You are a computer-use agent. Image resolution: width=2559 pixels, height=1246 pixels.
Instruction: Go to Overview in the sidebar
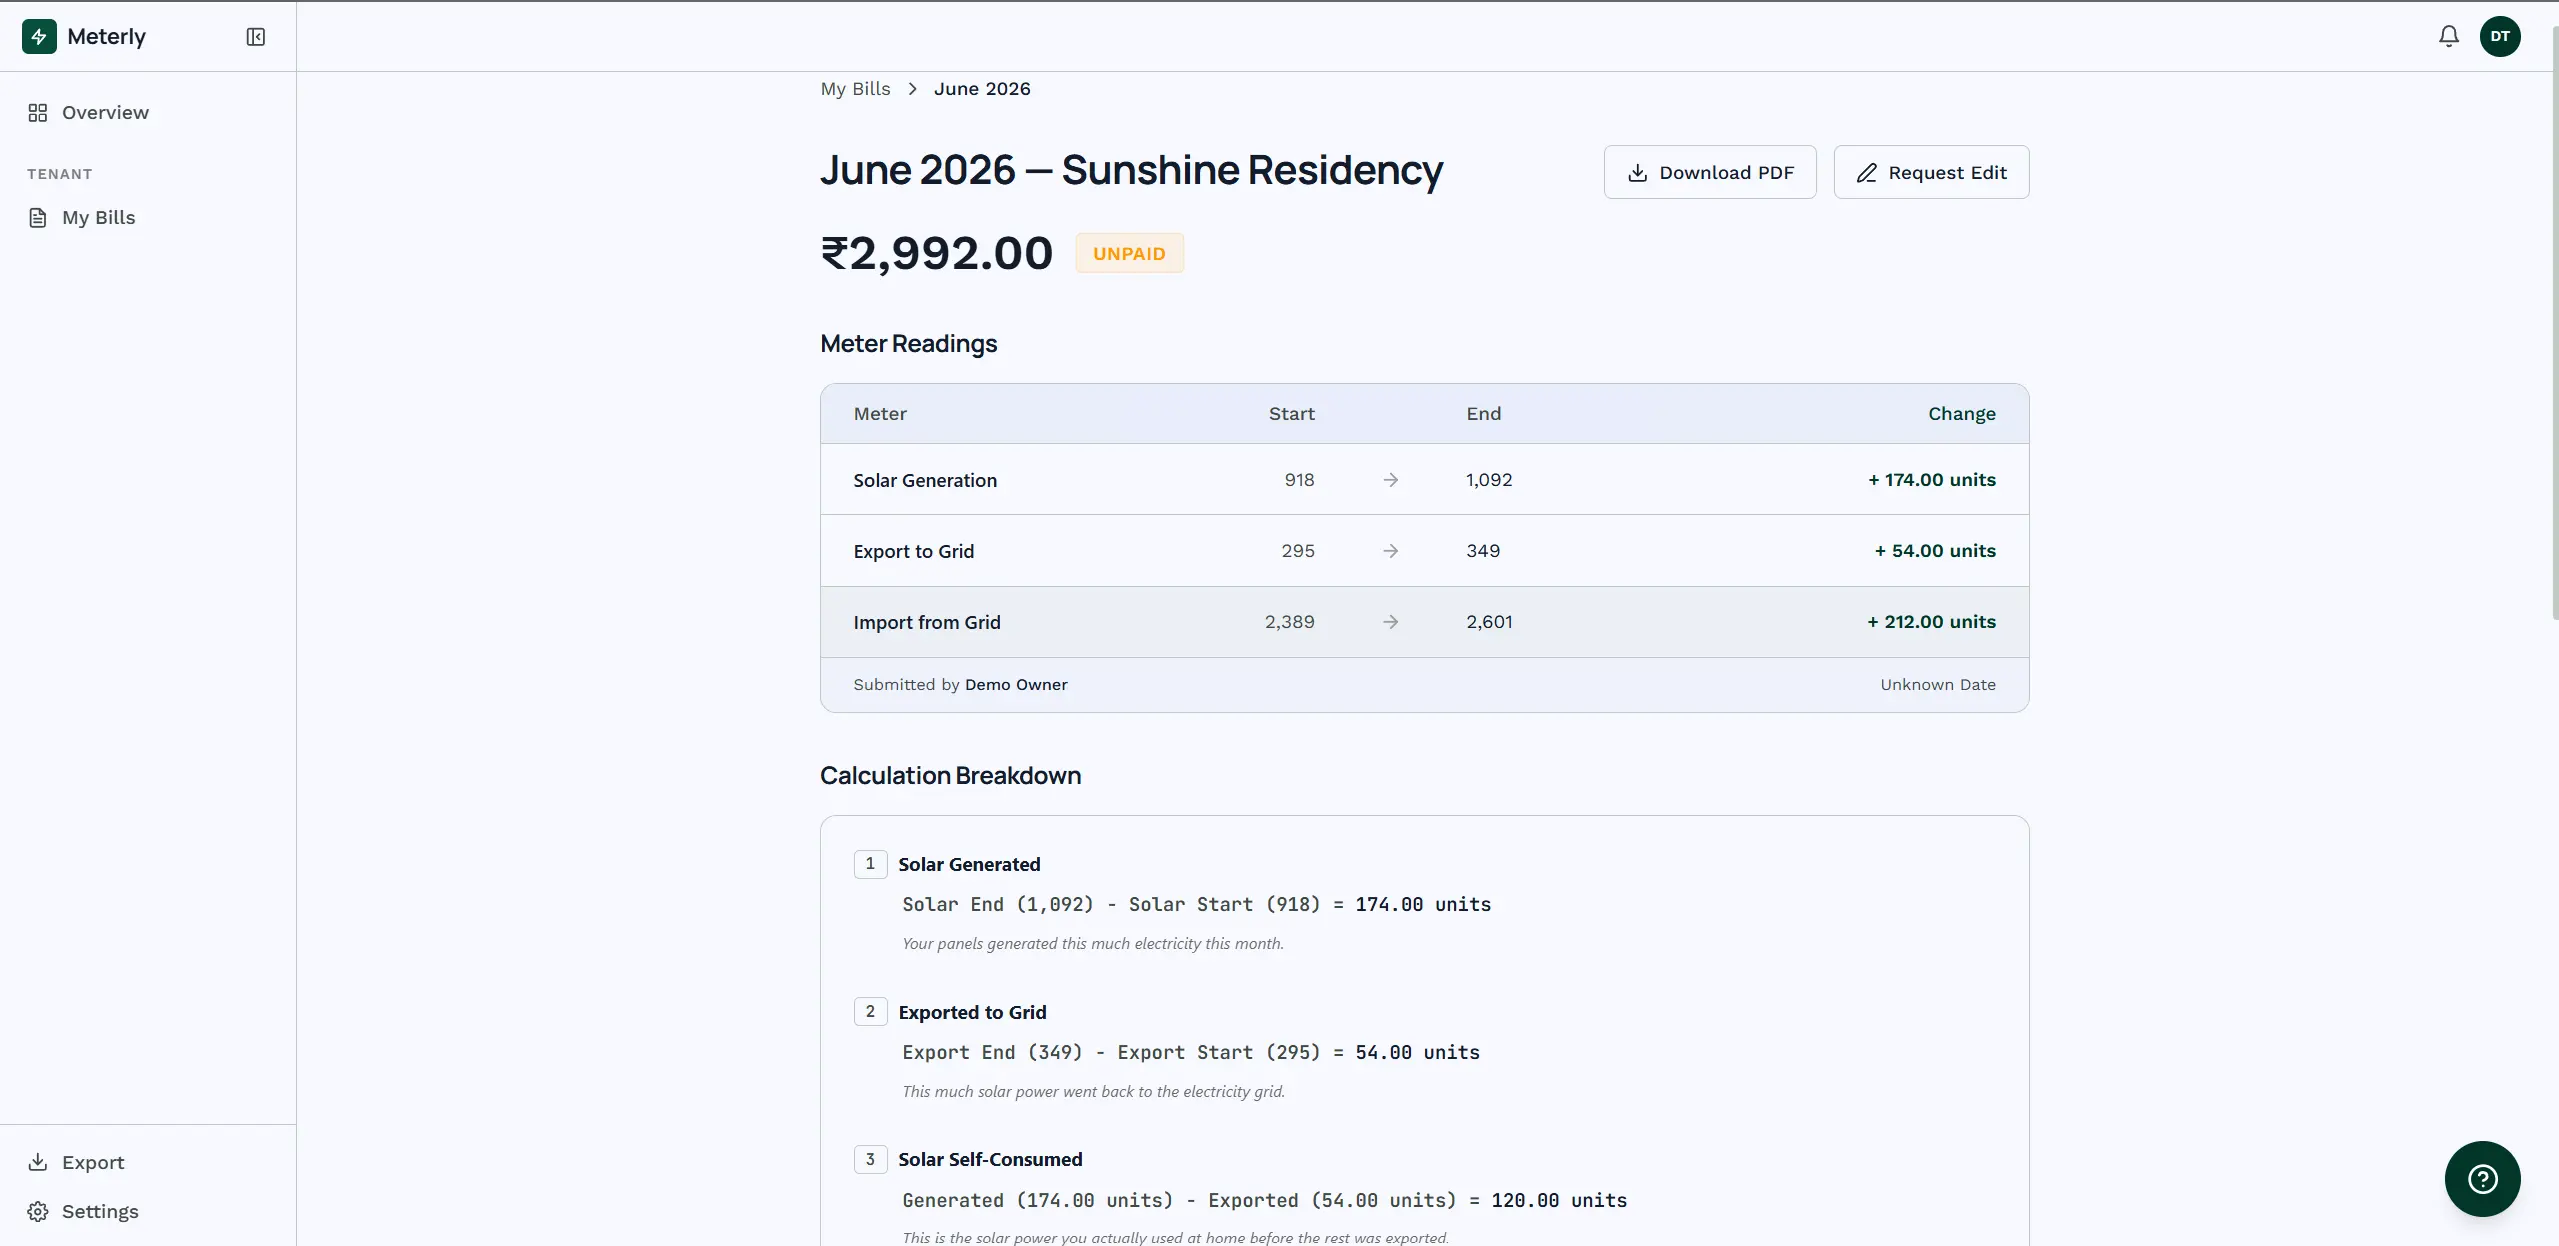[105, 113]
